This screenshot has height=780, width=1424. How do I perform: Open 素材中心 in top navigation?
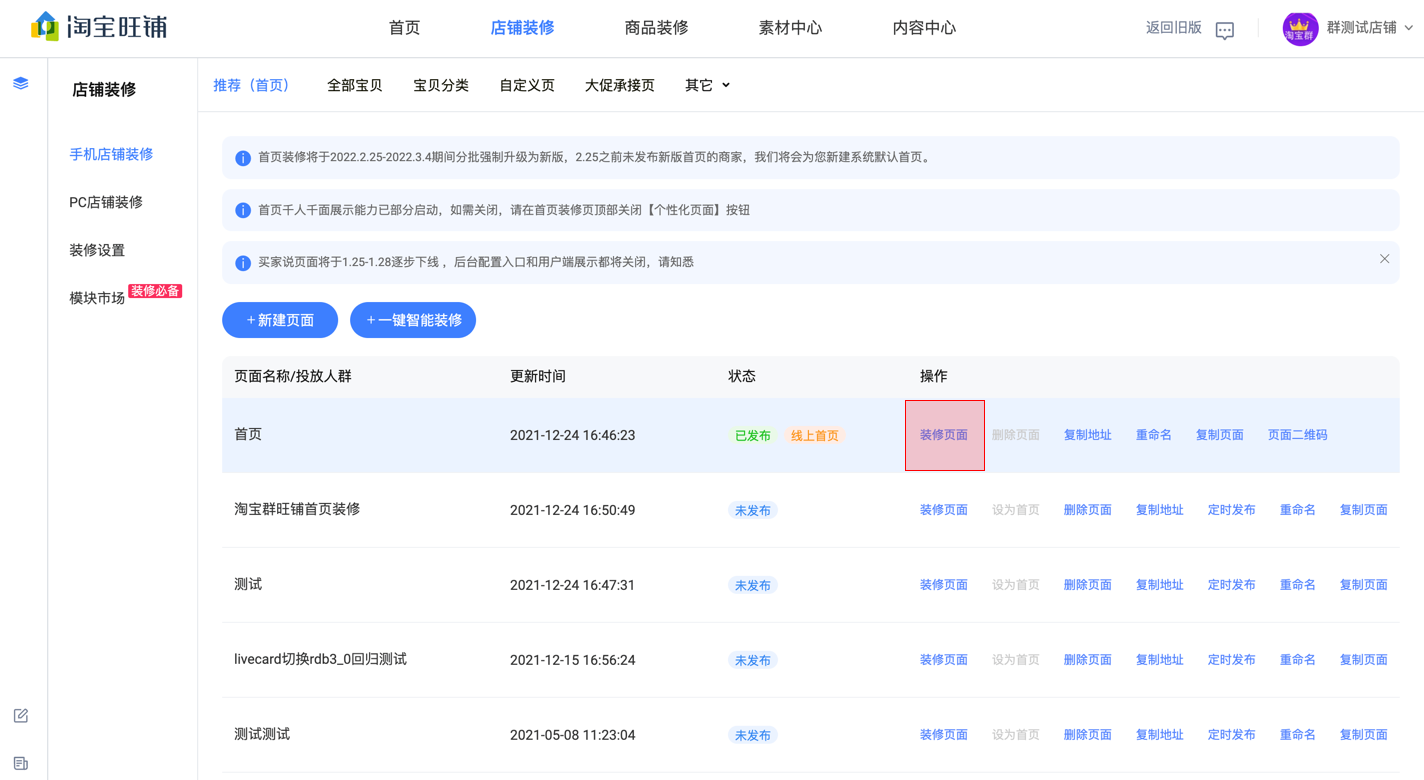click(790, 28)
